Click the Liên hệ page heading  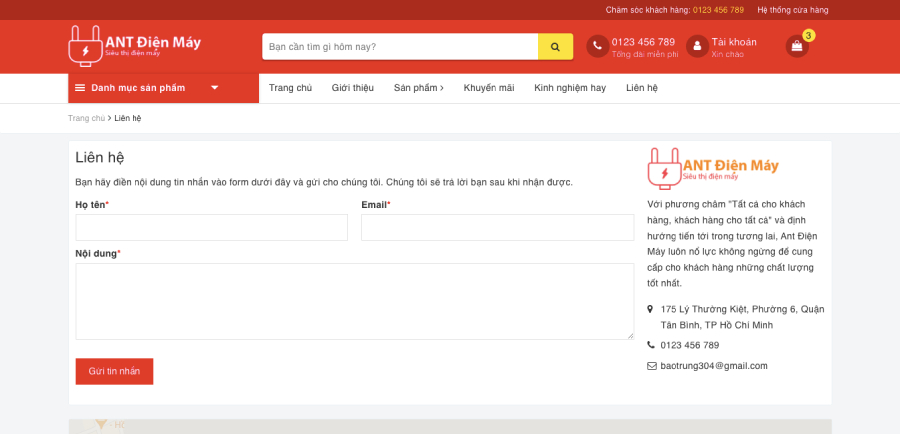point(100,157)
